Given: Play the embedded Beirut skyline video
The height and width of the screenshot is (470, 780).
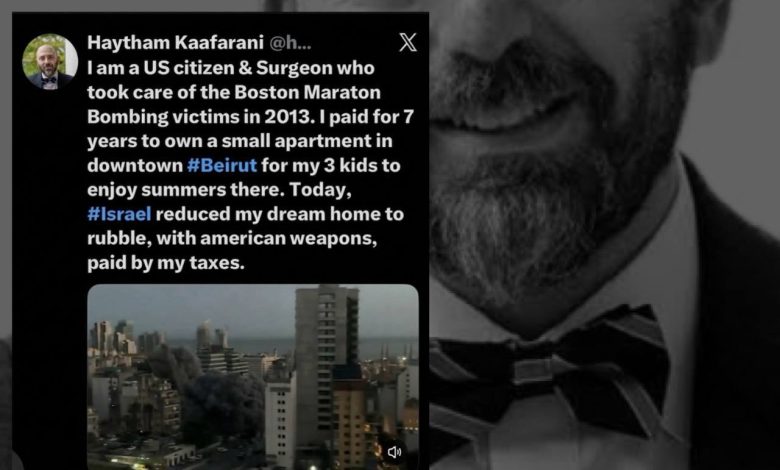Looking at the screenshot, I should point(253,377).
